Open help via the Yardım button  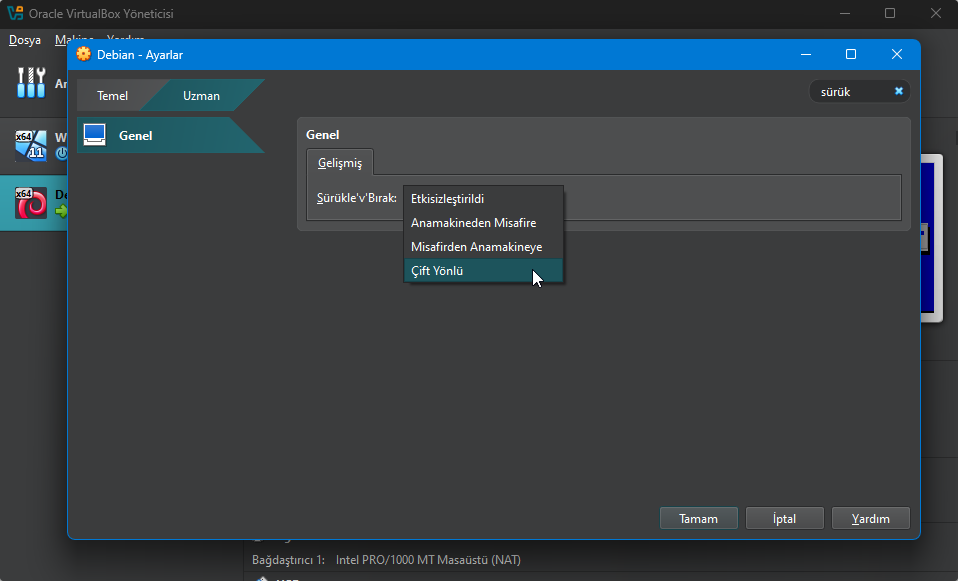coord(870,518)
